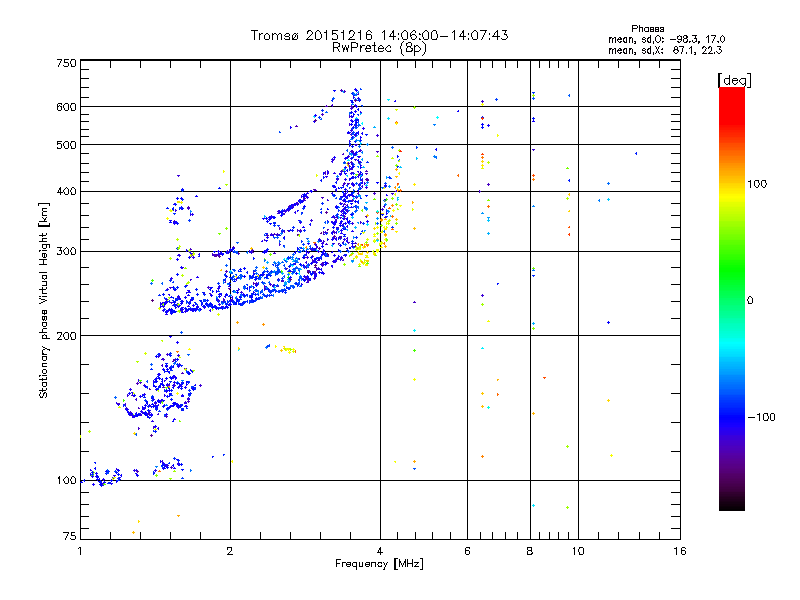This screenshot has width=800, height=600.
Task: Click the x-axis tick label "10"
Action: point(578,551)
